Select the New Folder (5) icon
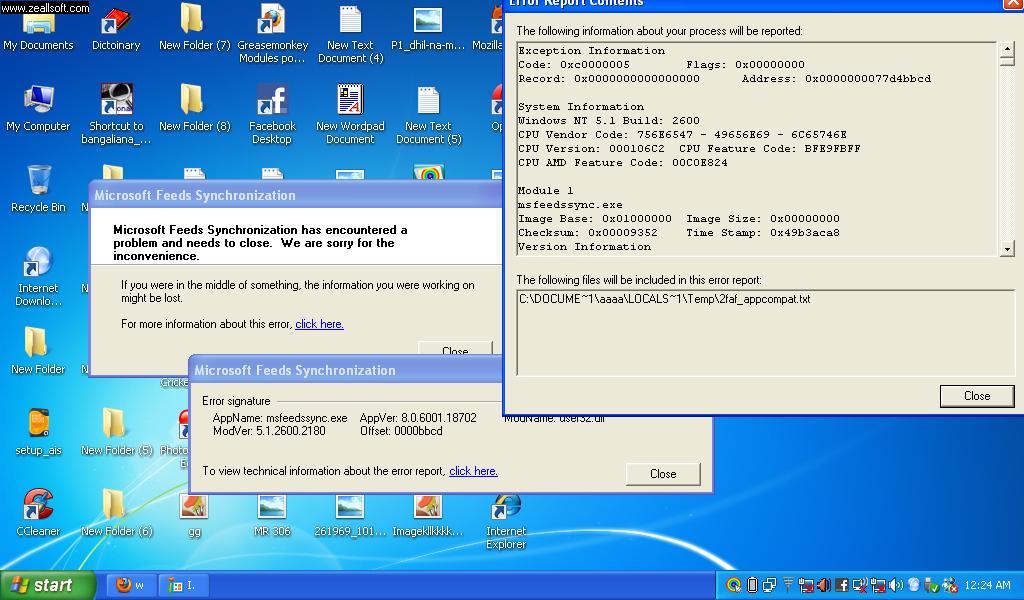Viewport: 1024px width, 600px height. click(116, 432)
